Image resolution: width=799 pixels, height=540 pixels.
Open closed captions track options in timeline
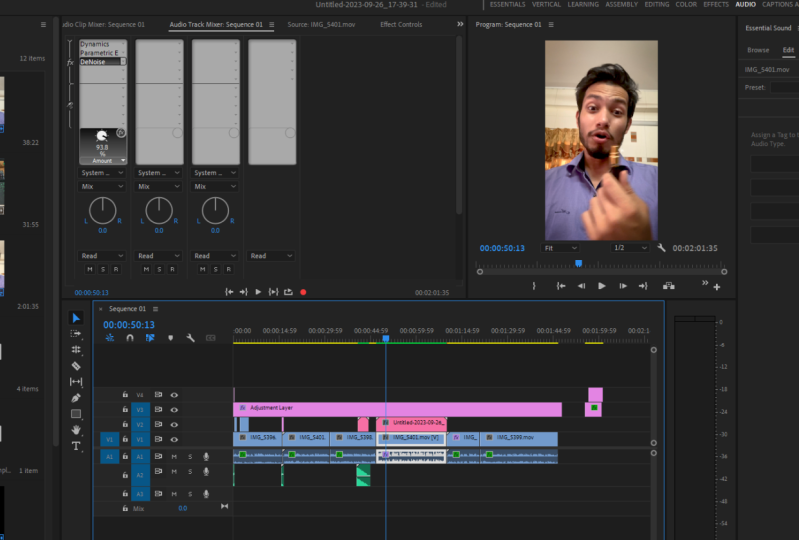(x=210, y=338)
